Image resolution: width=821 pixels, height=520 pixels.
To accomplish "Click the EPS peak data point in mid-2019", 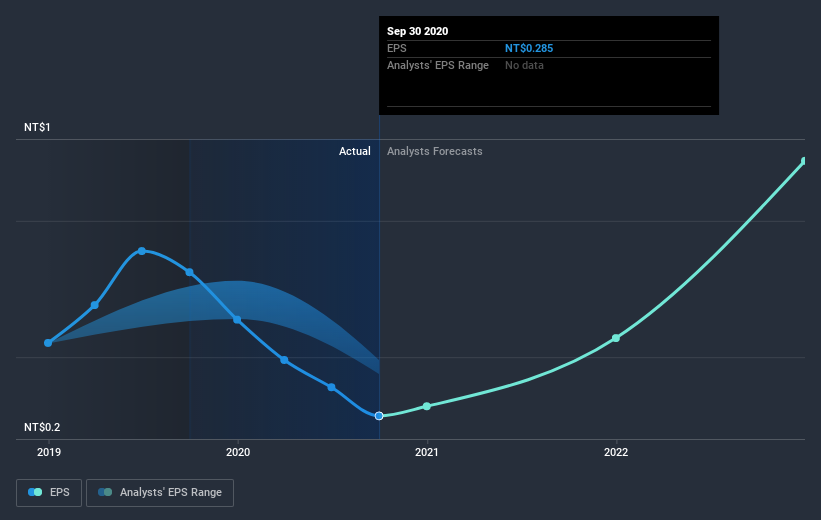I will point(142,251).
